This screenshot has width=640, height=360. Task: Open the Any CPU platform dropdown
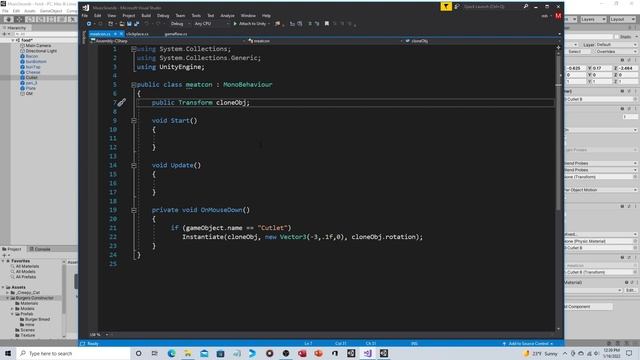click(x=211, y=24)
